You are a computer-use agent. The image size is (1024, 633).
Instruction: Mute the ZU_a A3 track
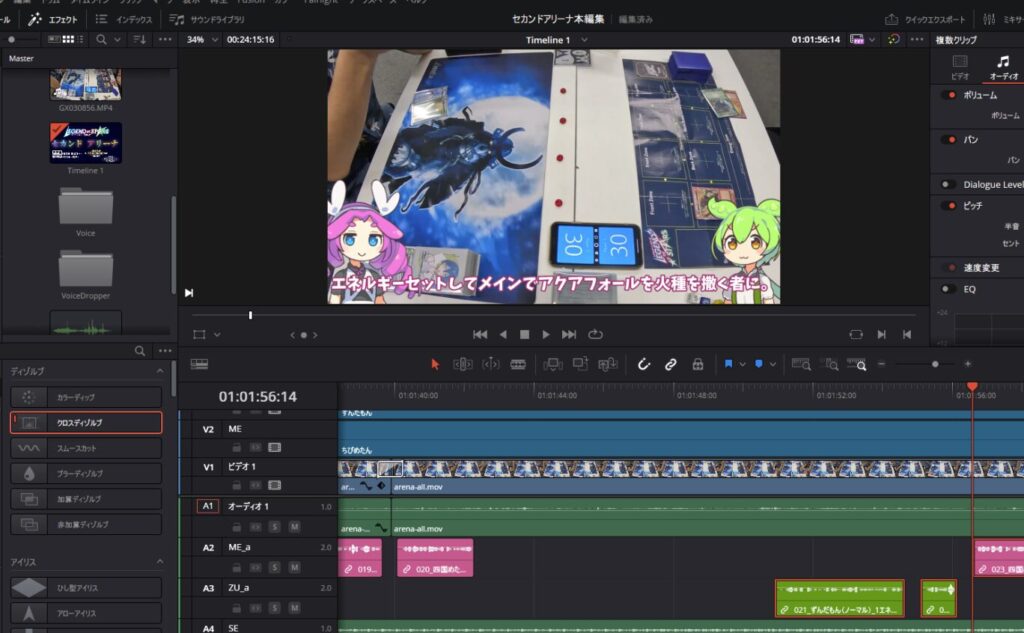295,608
